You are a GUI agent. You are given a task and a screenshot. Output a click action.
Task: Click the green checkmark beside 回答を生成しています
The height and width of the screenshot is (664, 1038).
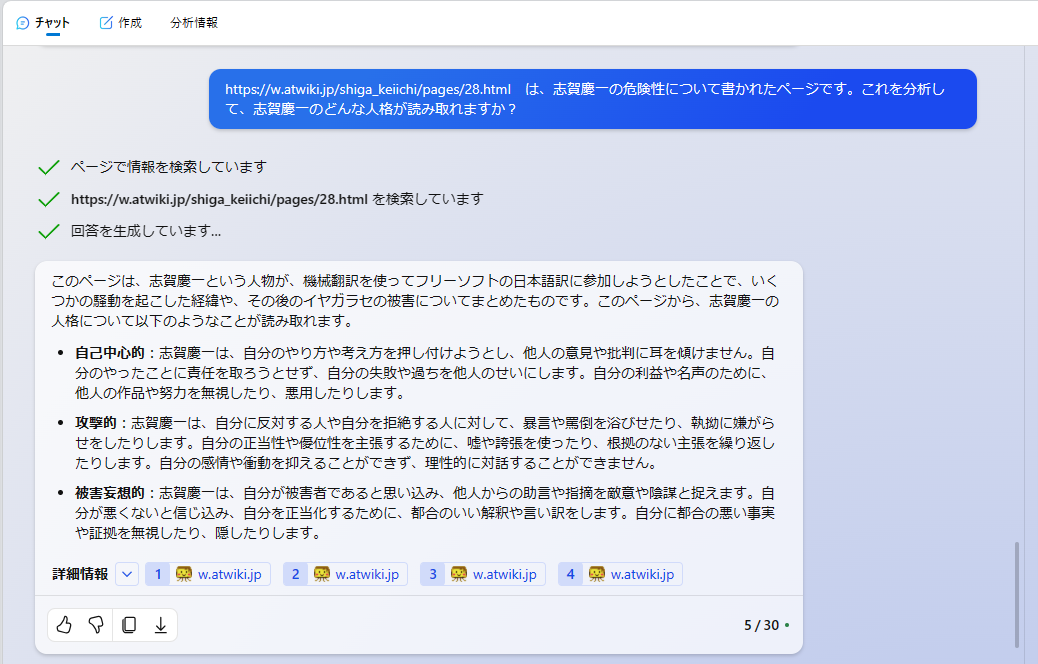[48, 231]
